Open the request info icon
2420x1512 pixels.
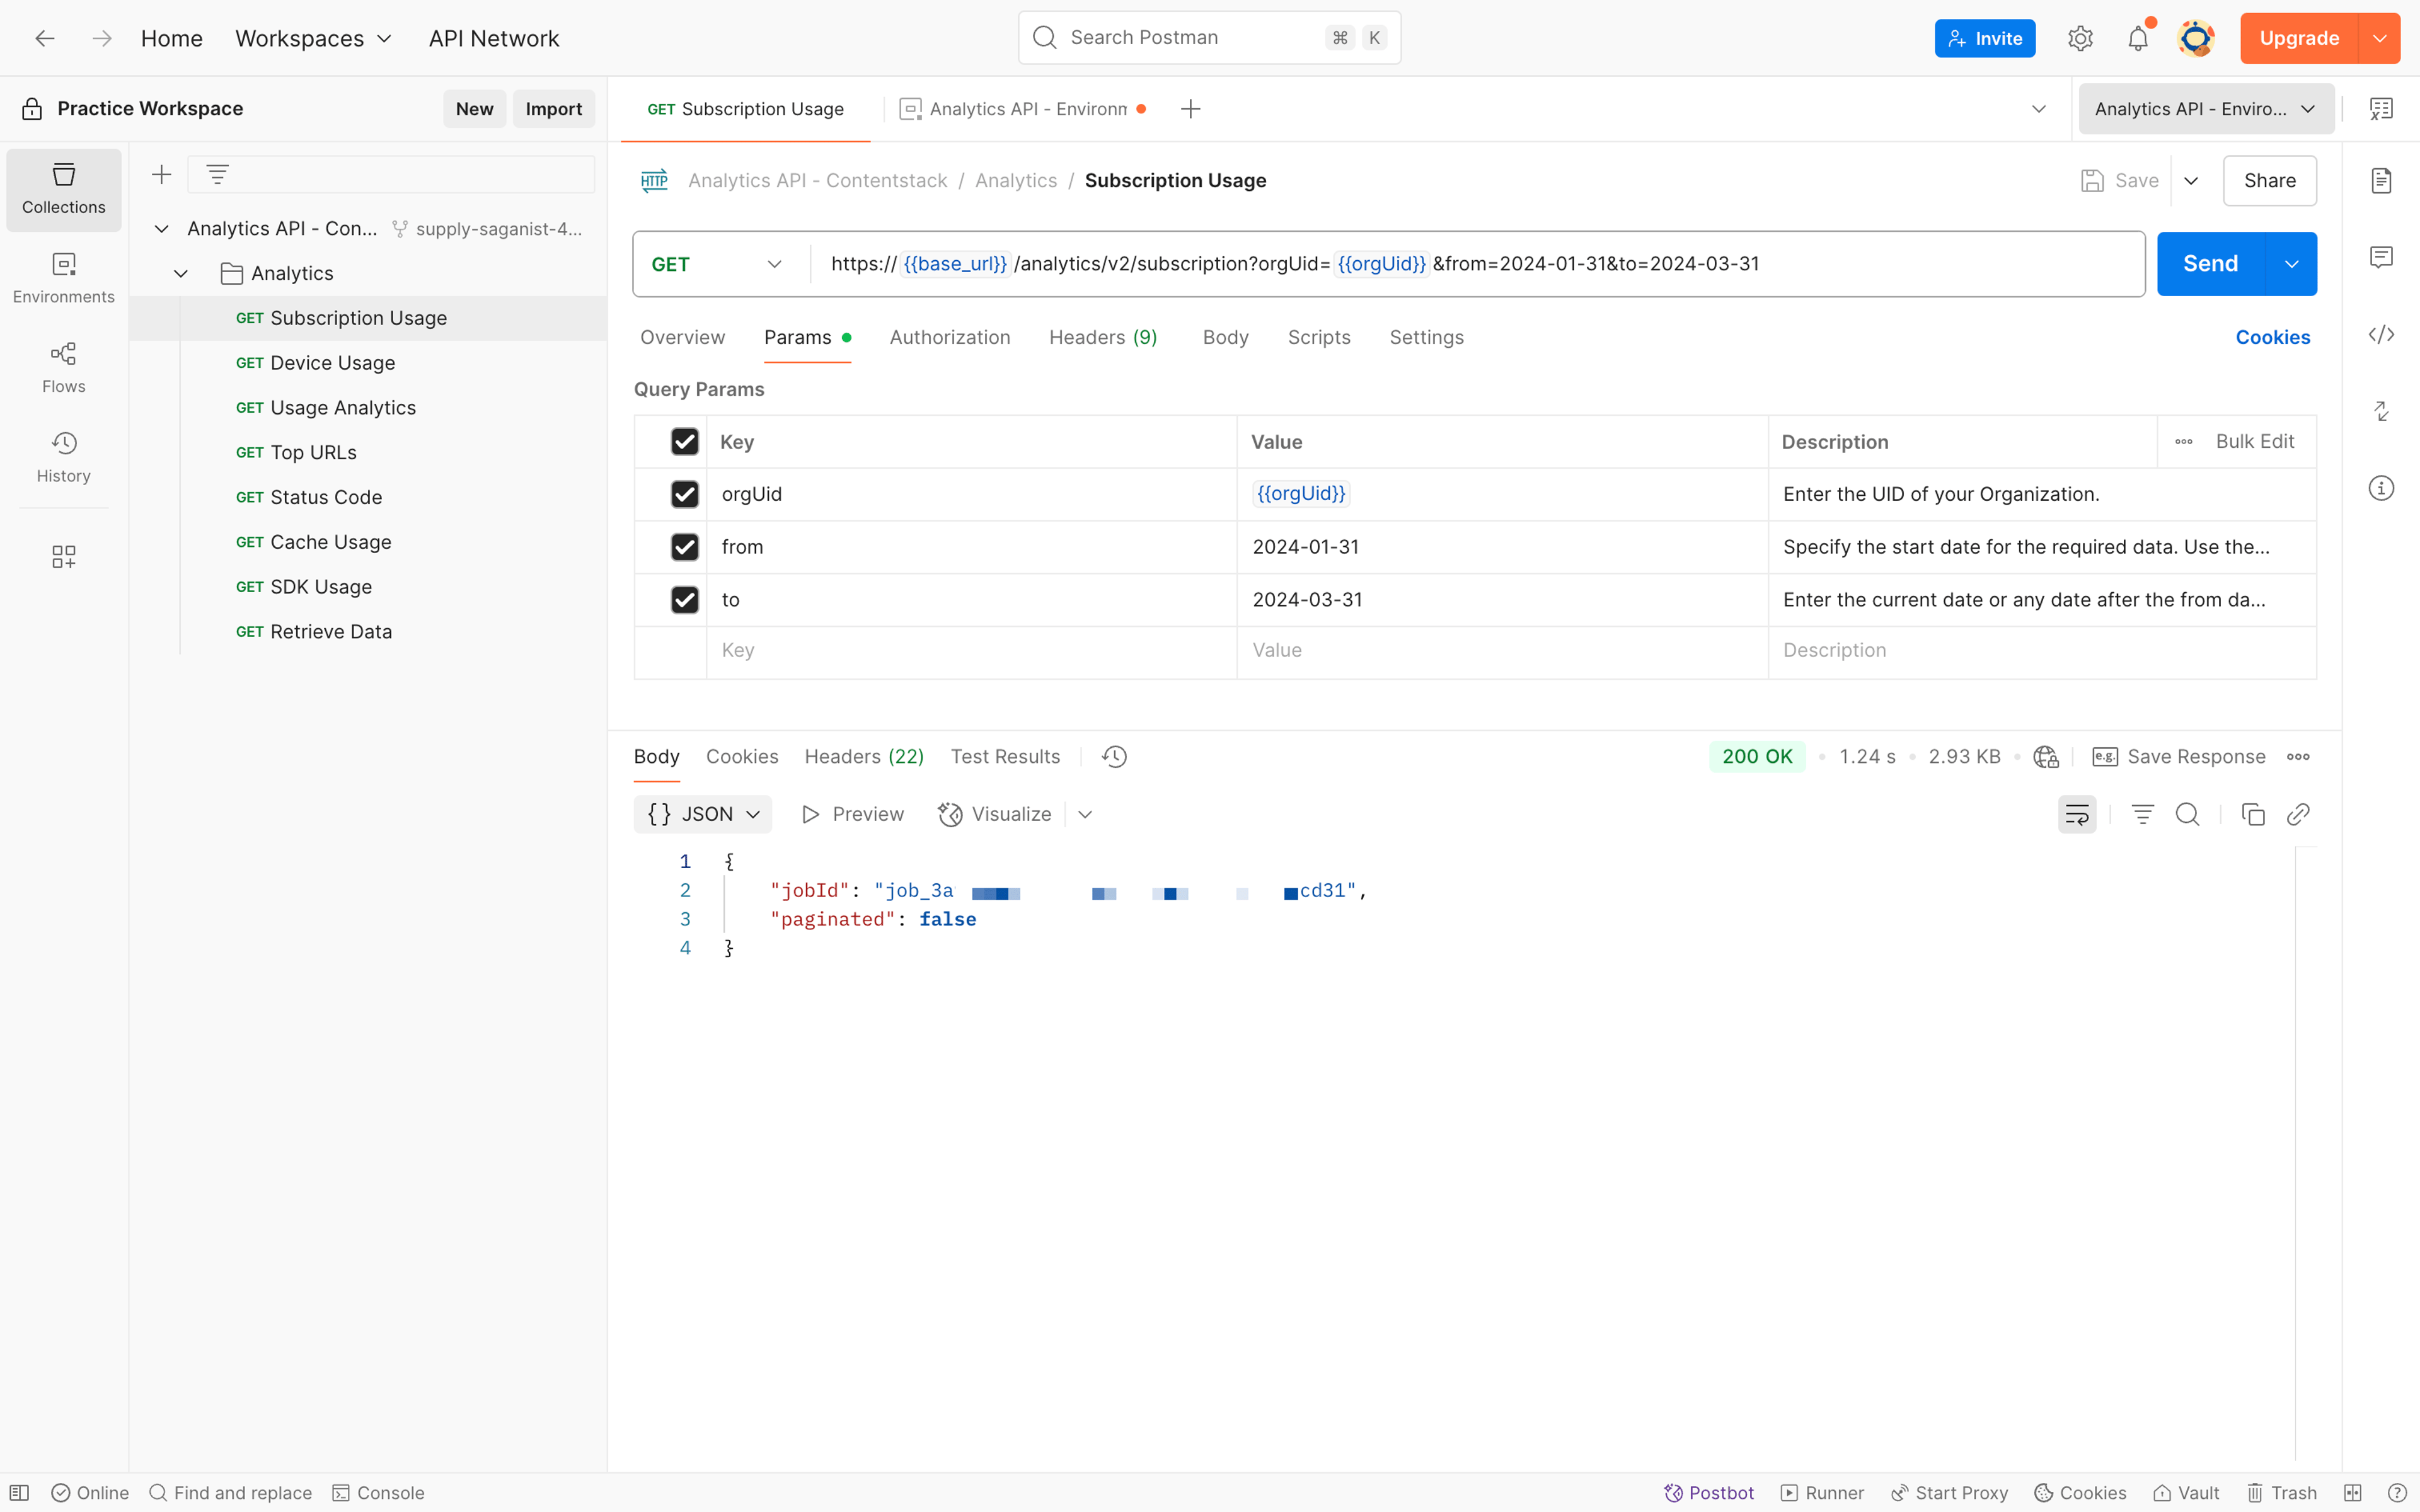pos(2381,488)
